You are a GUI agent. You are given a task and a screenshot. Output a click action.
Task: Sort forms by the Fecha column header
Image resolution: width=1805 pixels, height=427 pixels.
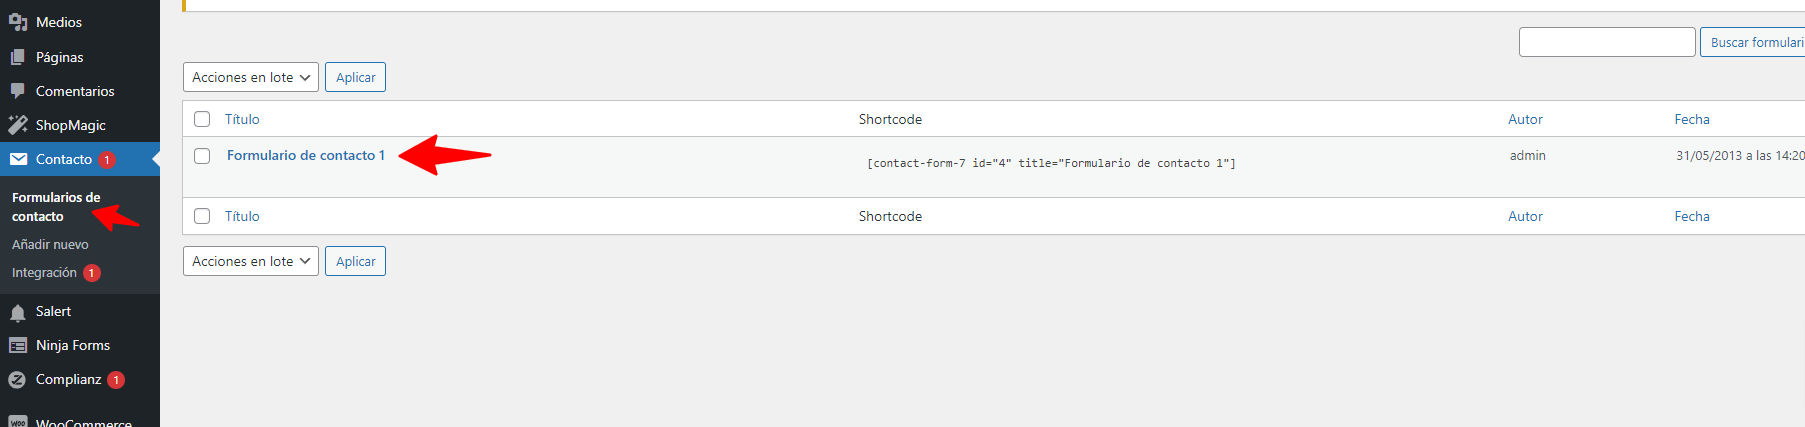[x=1692, y=119]
